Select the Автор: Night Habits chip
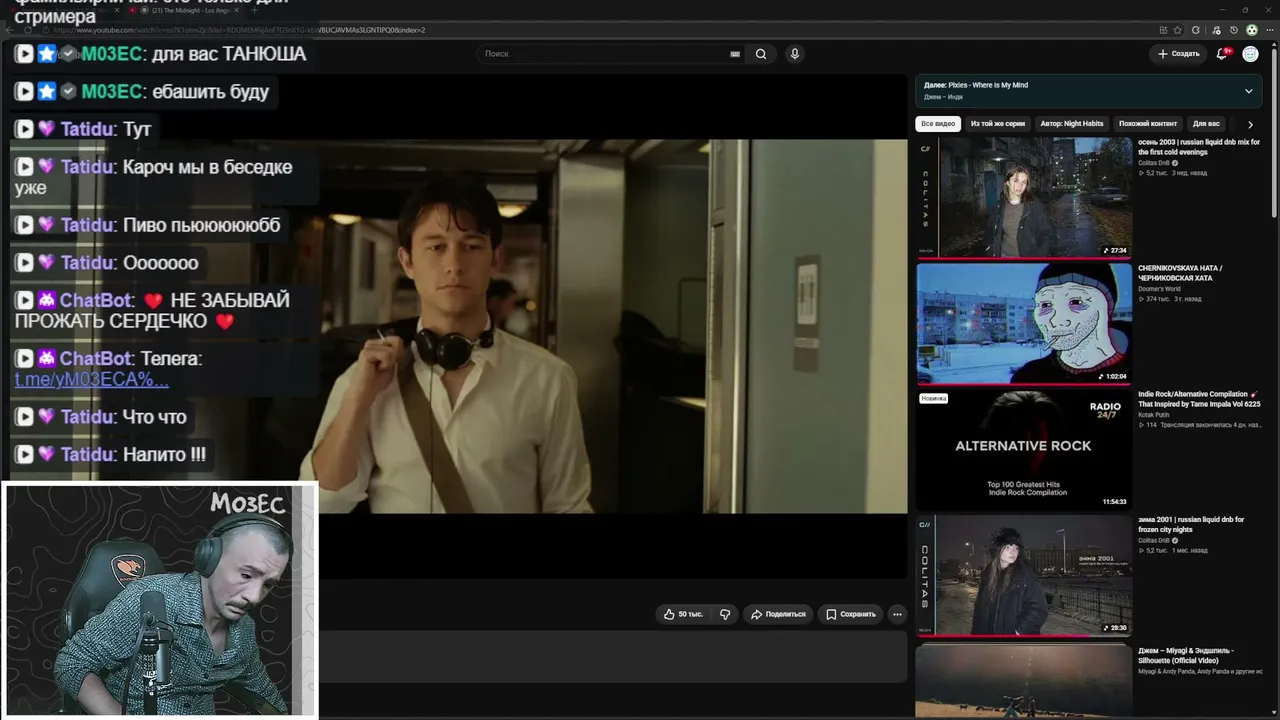 [x=1072, y=124]
